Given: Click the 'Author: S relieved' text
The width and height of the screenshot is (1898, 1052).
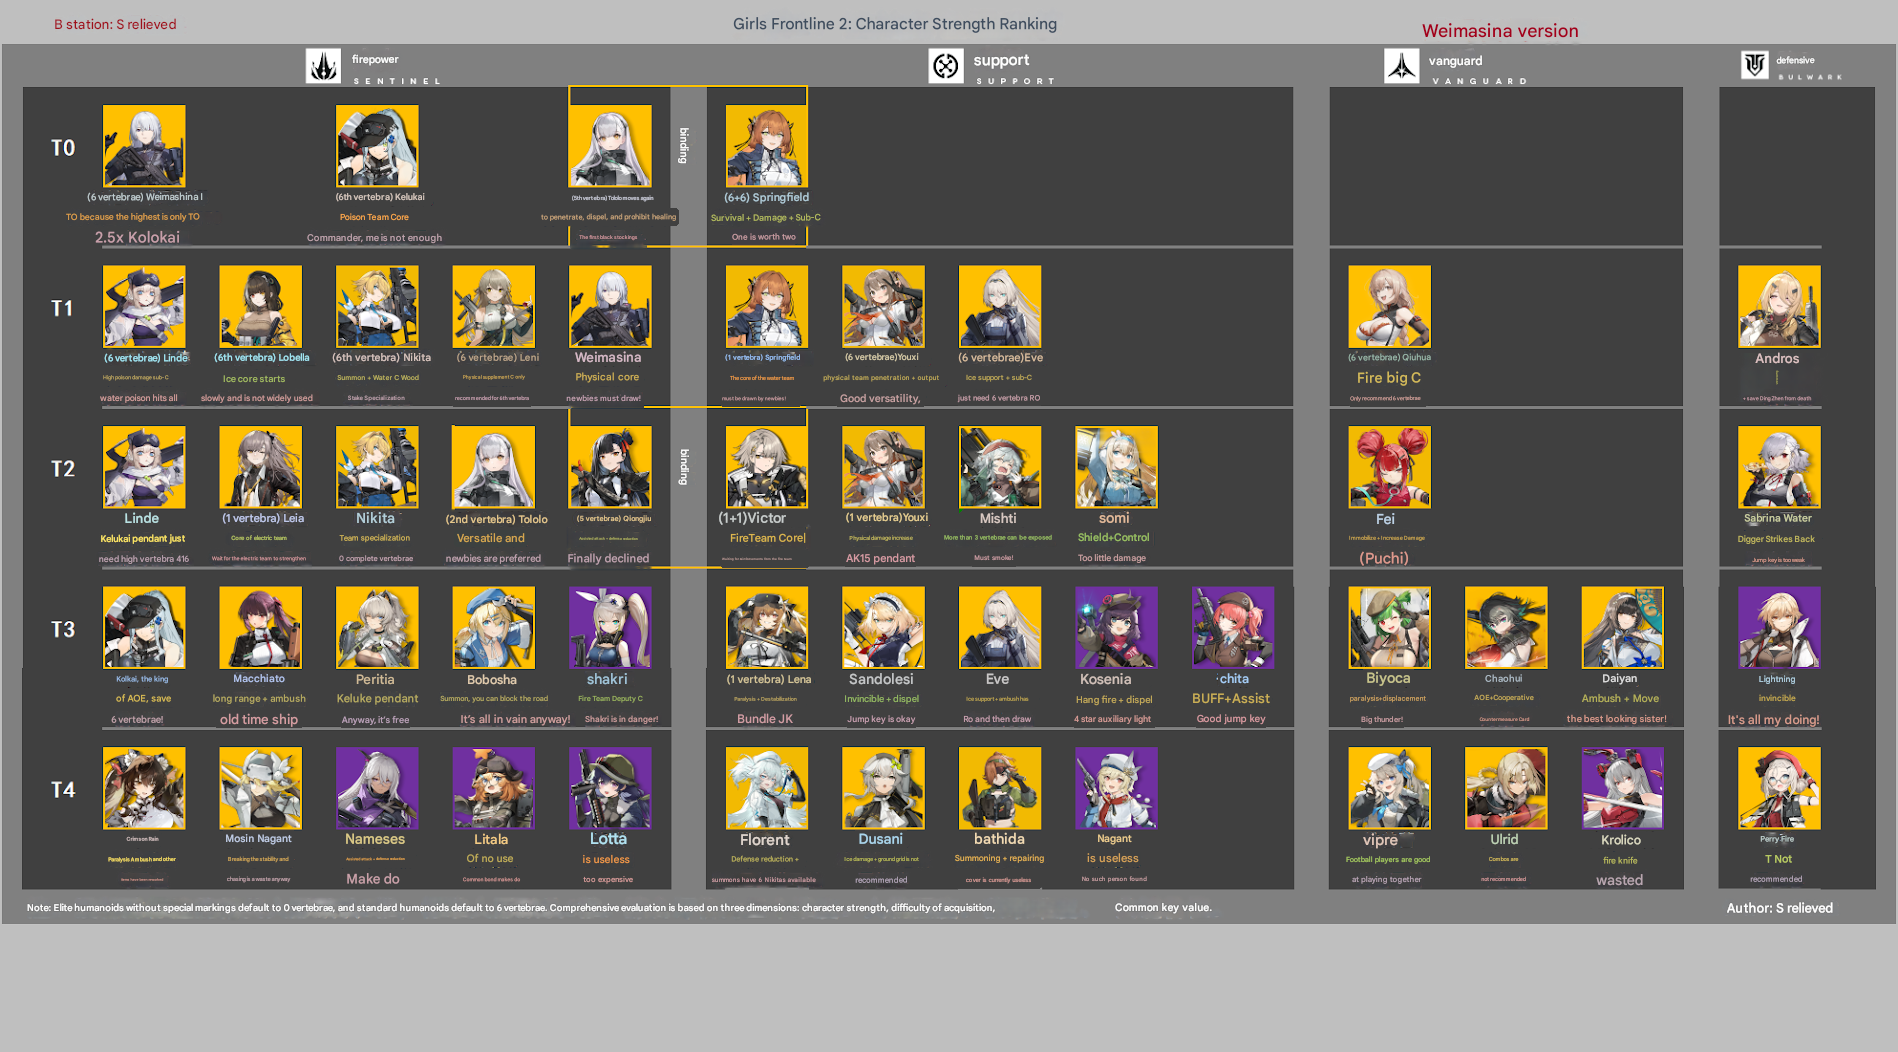Looking at the screenshot, I should click(x=1779, y=908).
